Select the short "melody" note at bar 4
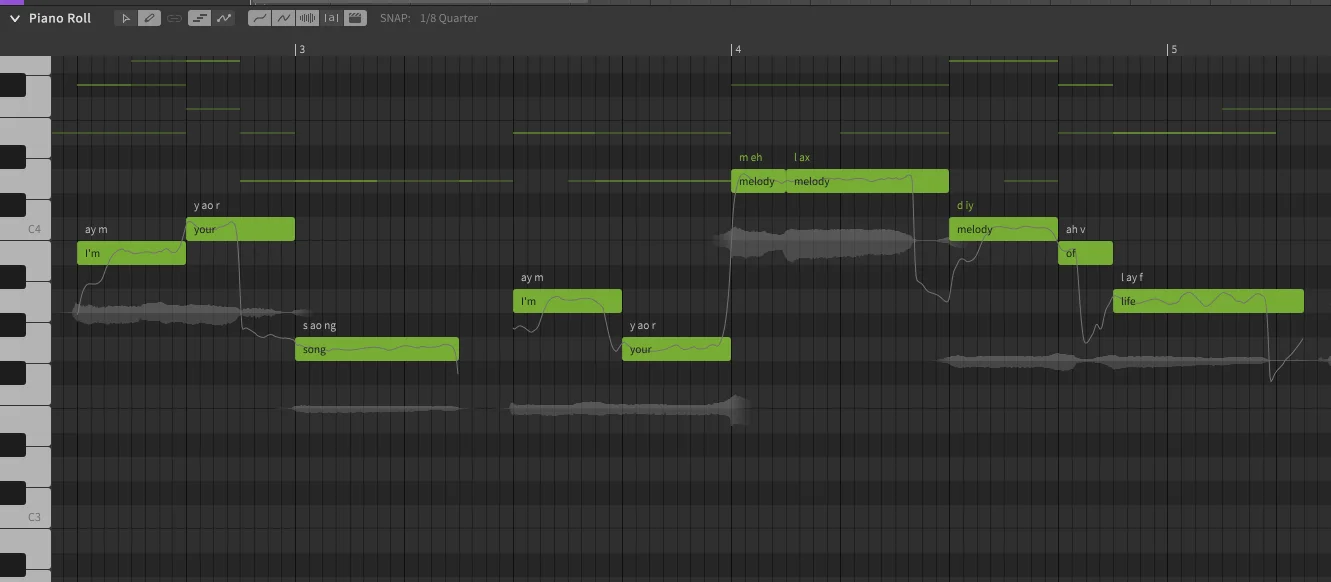 click(x=758, y=181)
